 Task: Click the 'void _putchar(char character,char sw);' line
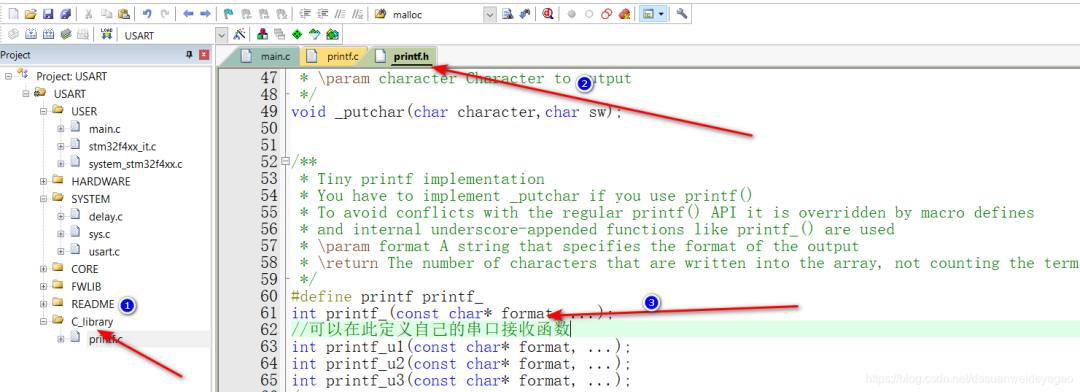point(457,112)
